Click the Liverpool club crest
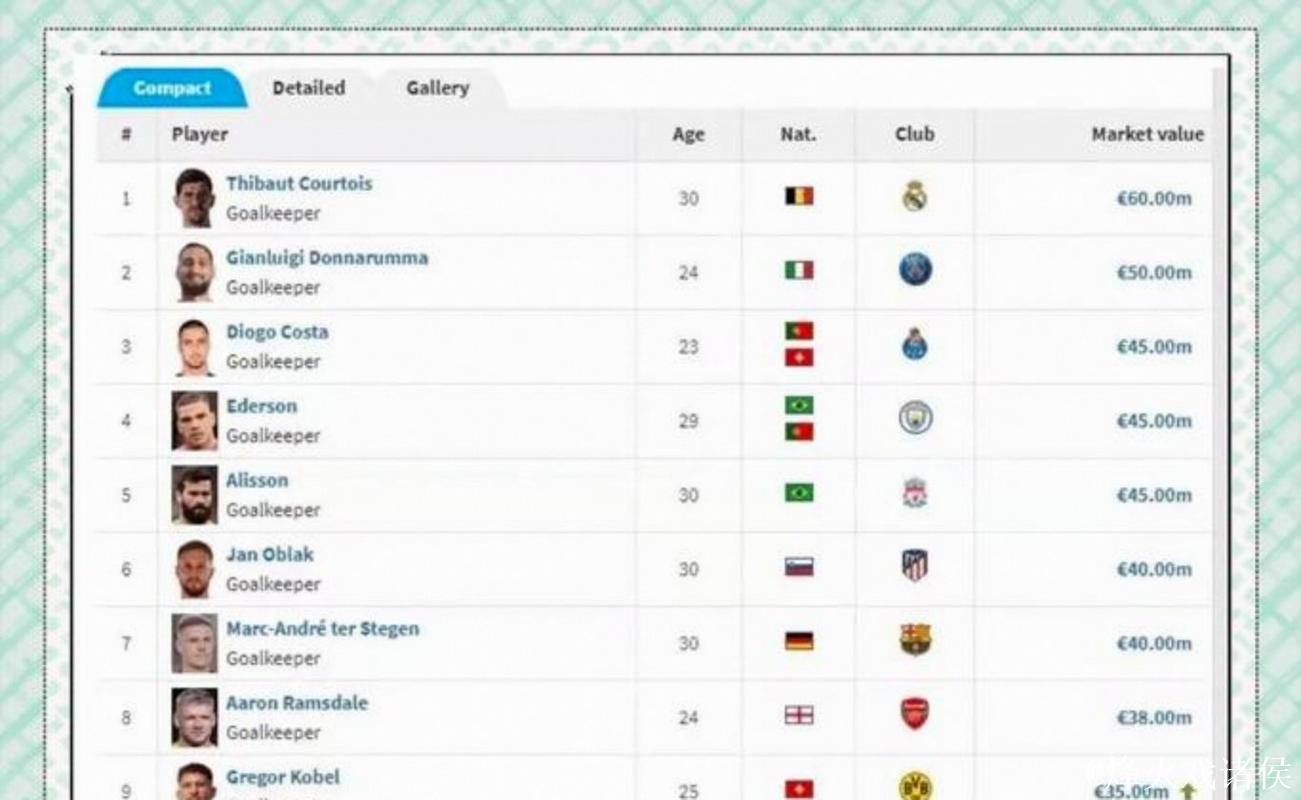Screen dimensions: 1301x800 tap(914, 493)
